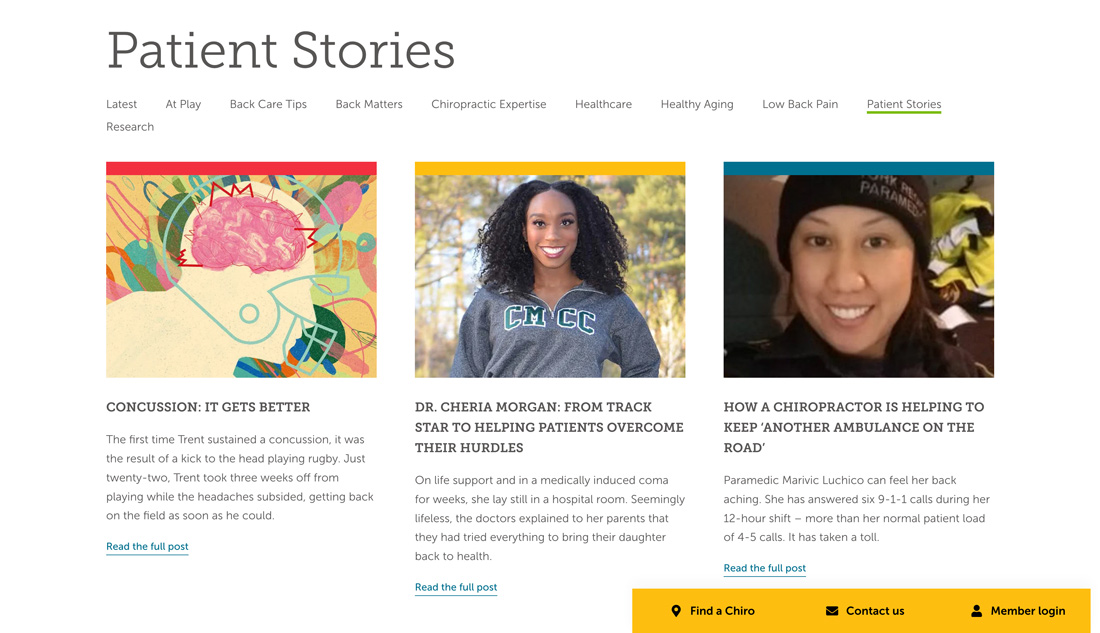Click the person icon for Member login

click(976, 611)
